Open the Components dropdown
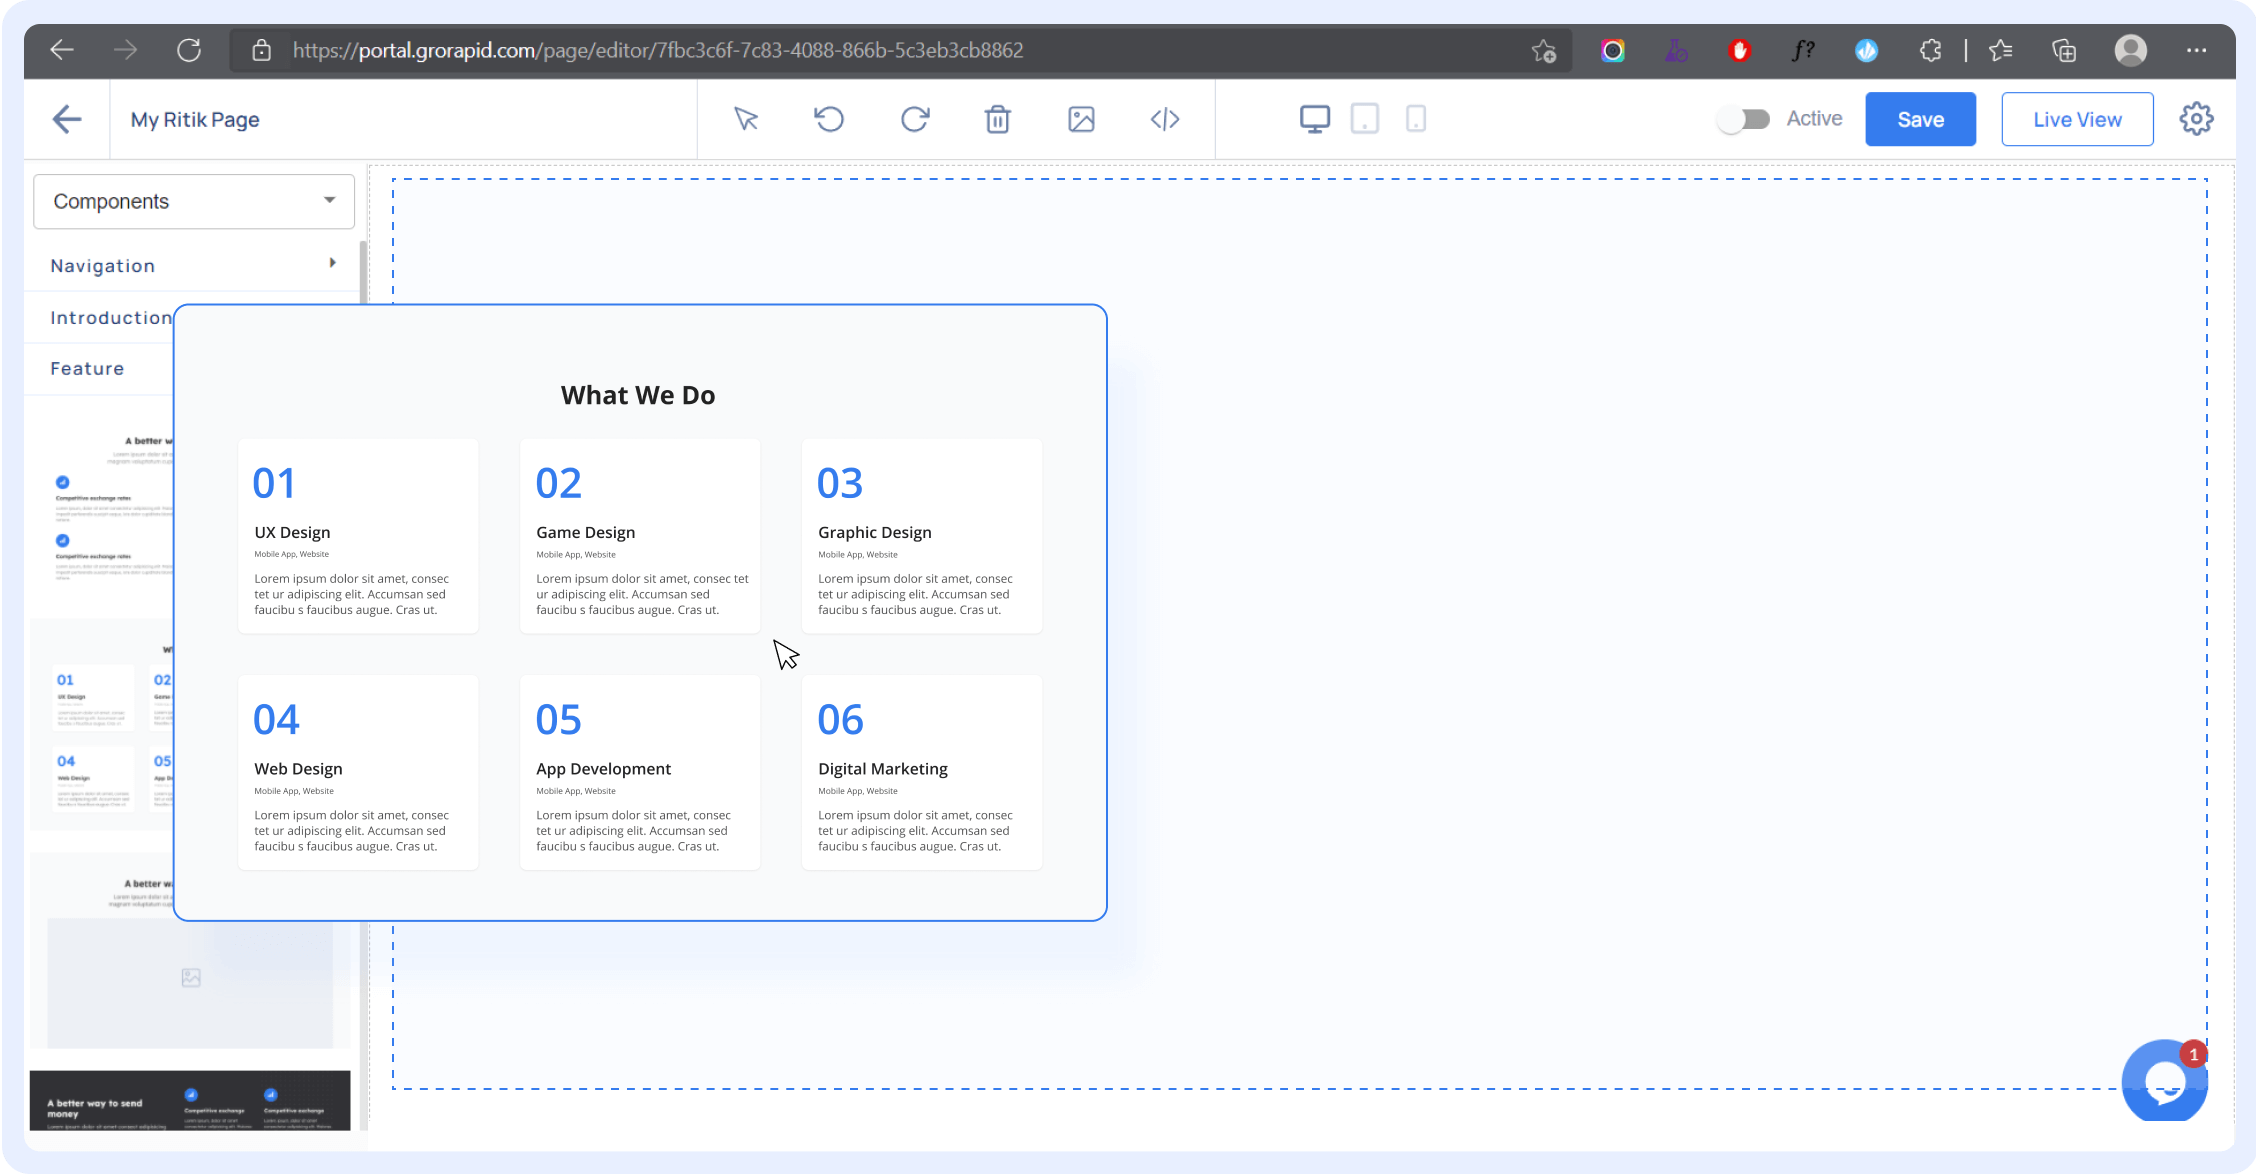The width and height of the screenshot is (2256, 1174). pyautogui.click(x=194, y=201)
